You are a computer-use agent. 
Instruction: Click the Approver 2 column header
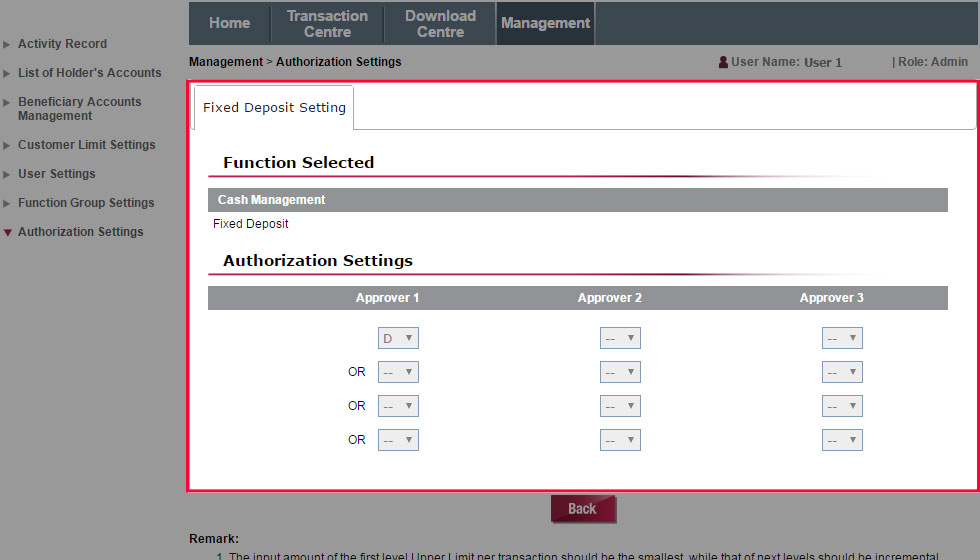[609, 298]
